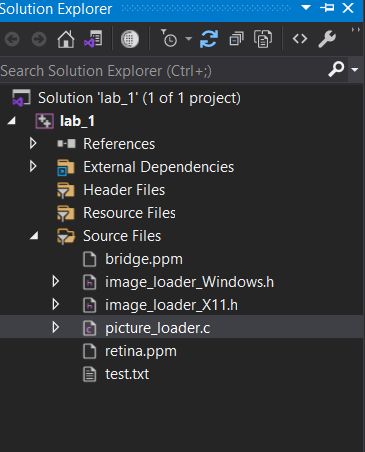Image resolution: width=365 pixels, height=452 pixels.
Task: Click the Header Files folder icon
Action: pos(66,190)
